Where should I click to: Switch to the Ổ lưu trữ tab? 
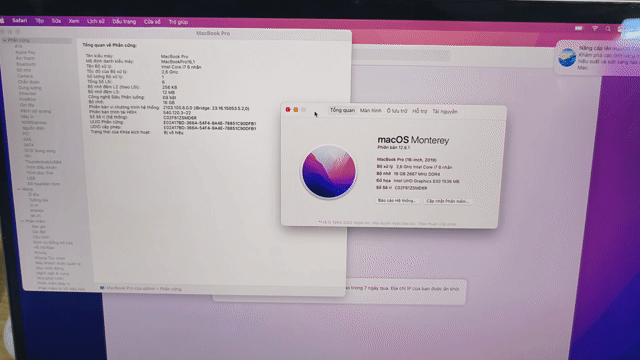397,111
